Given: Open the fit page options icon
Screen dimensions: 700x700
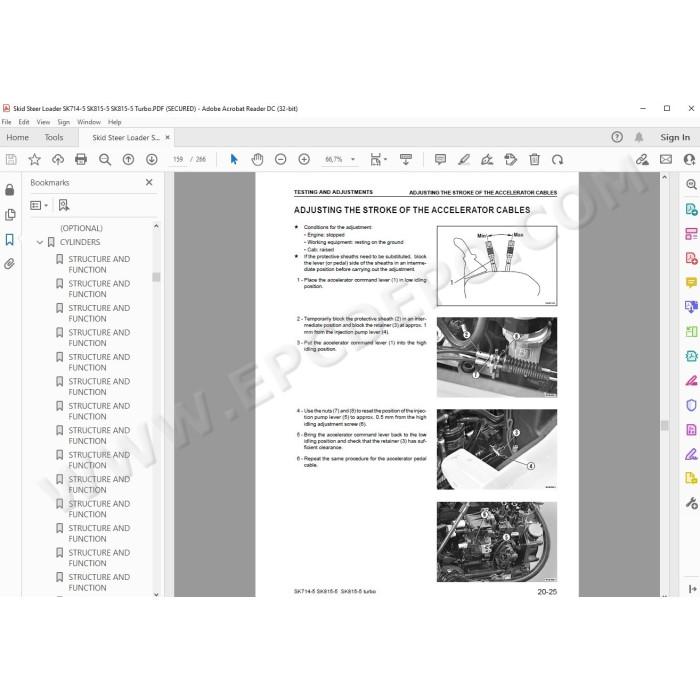Looking at the screenshot, I should point(378,159).
